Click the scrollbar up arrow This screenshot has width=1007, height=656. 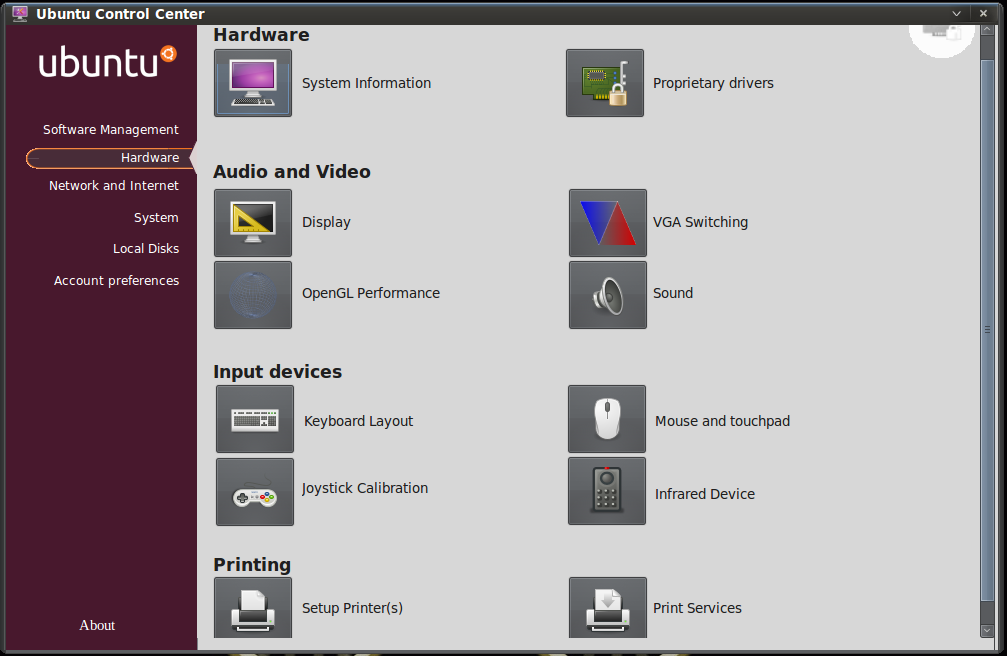point(987,30)
